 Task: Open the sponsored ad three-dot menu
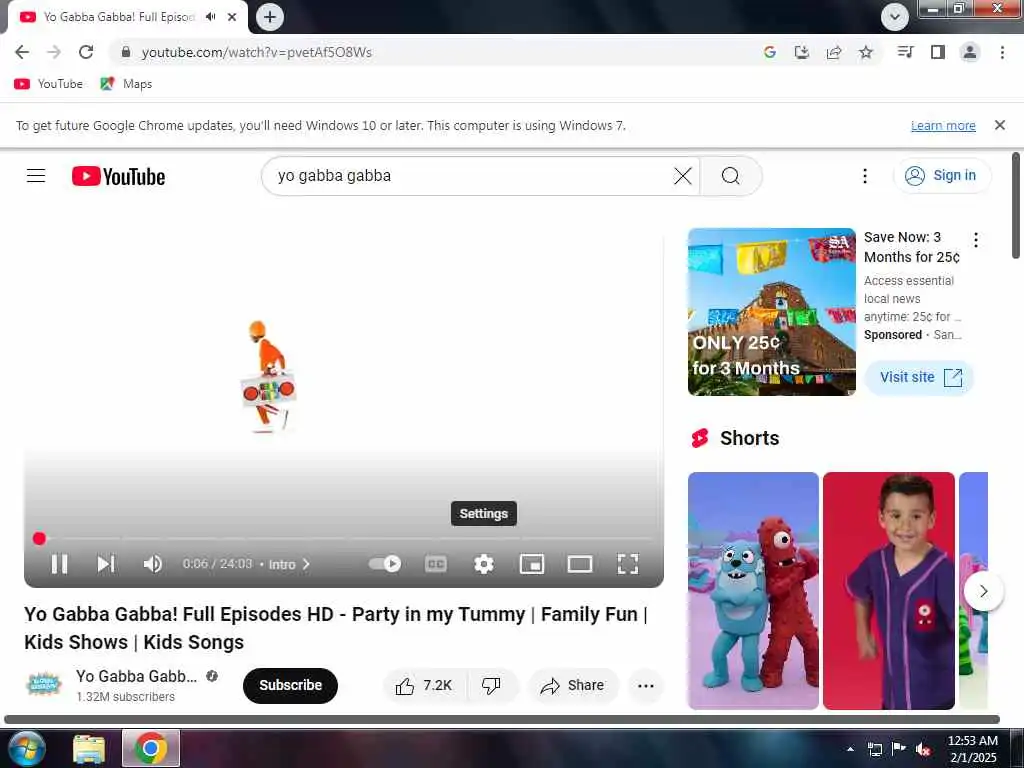click(976, 240)
